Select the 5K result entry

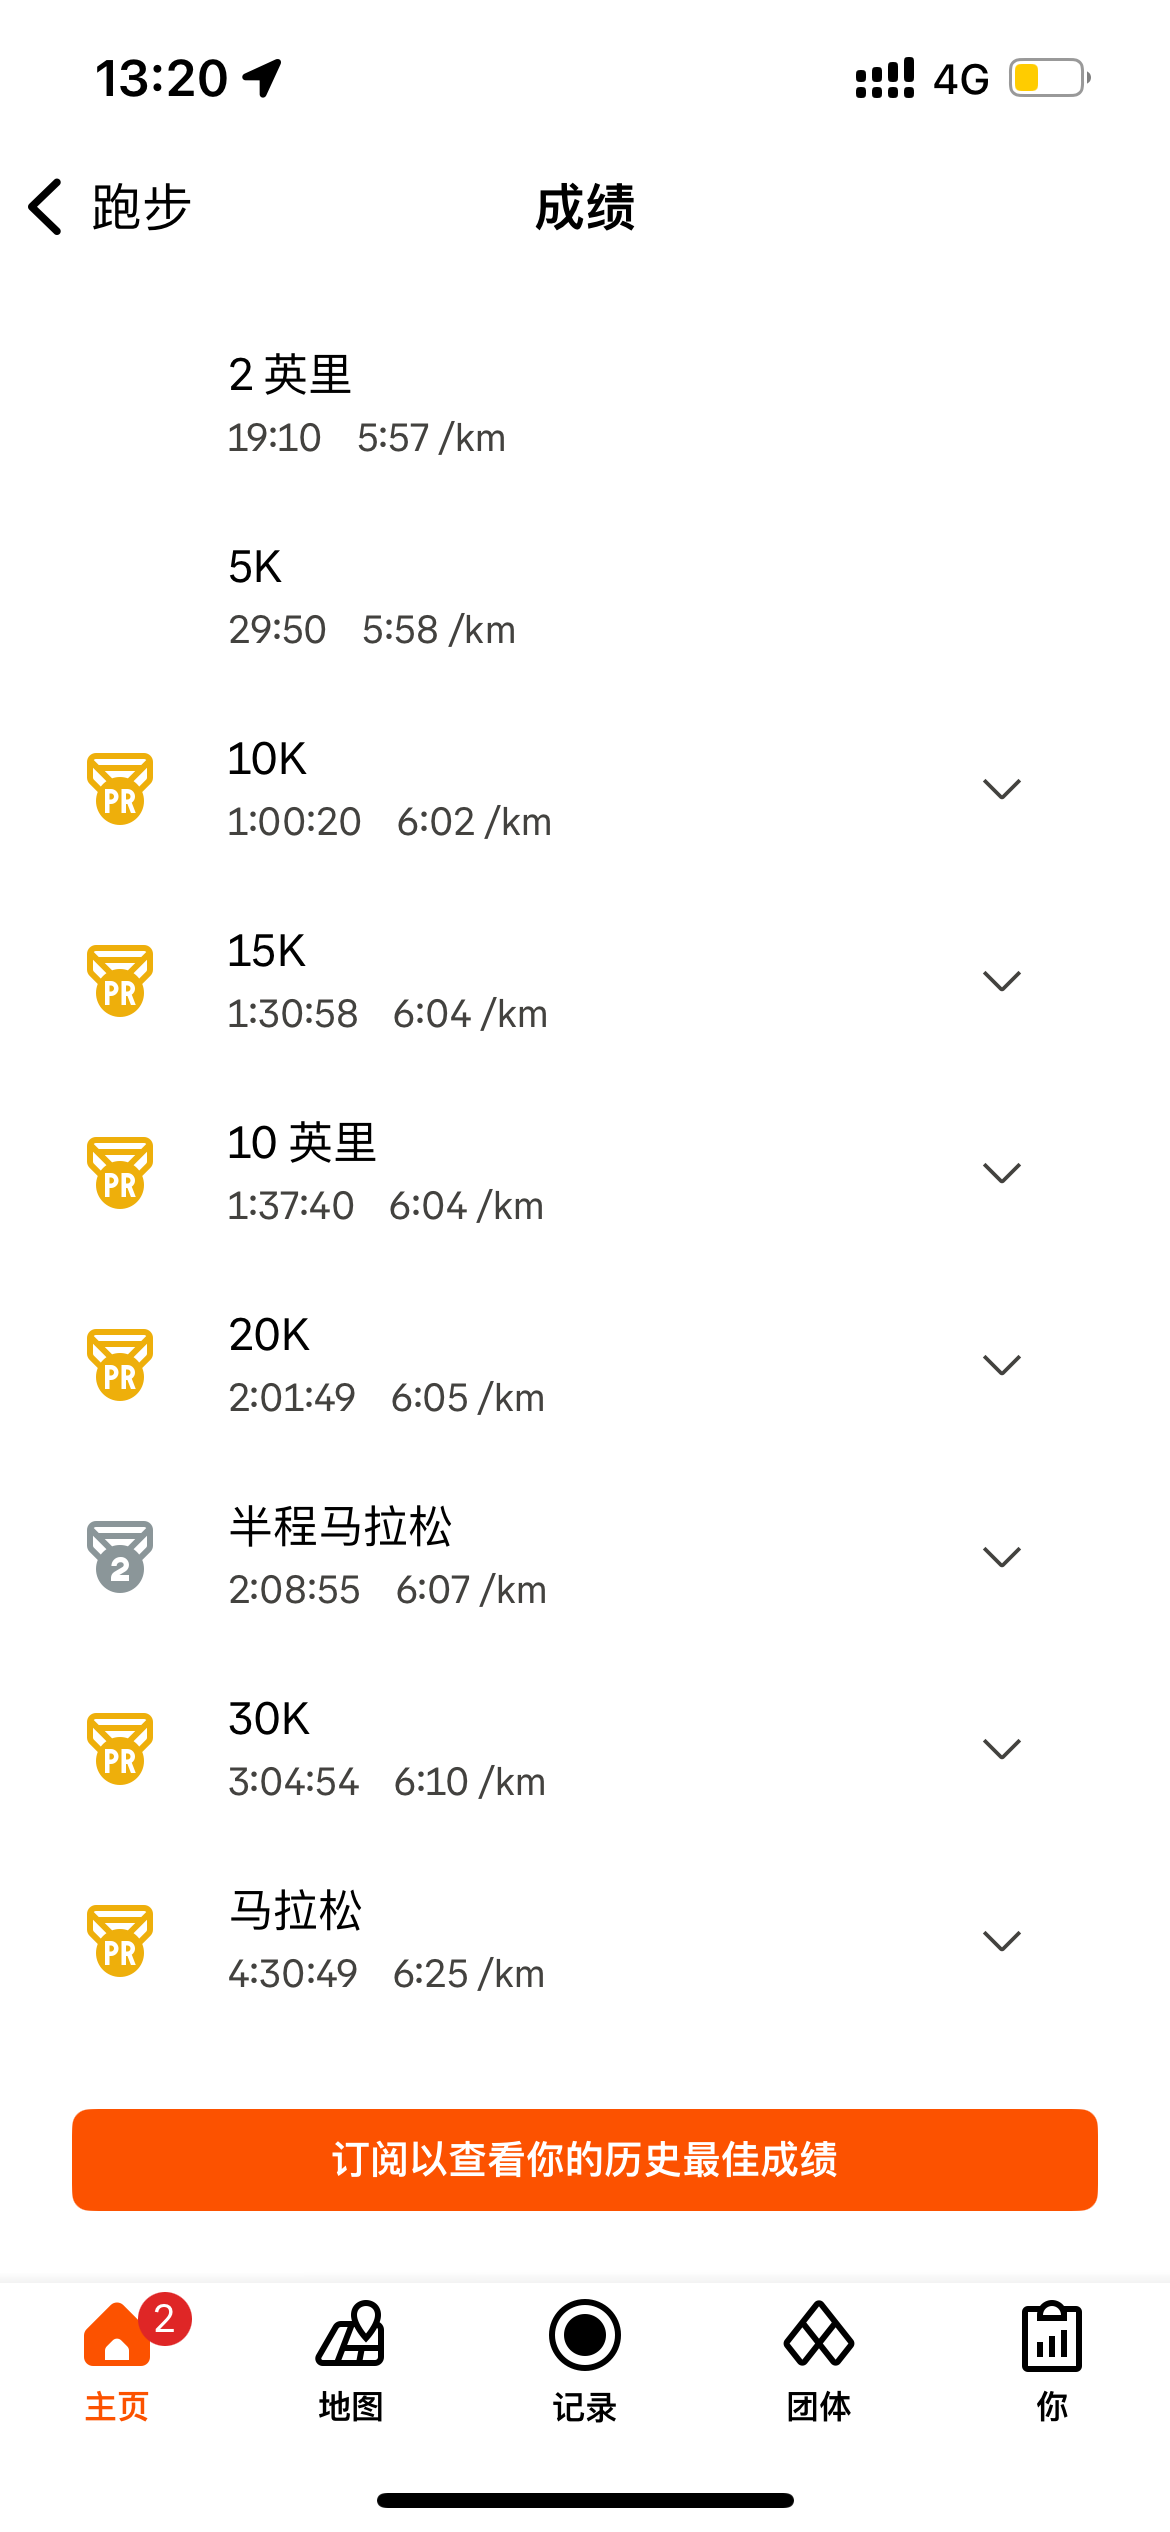pos(372,597)
